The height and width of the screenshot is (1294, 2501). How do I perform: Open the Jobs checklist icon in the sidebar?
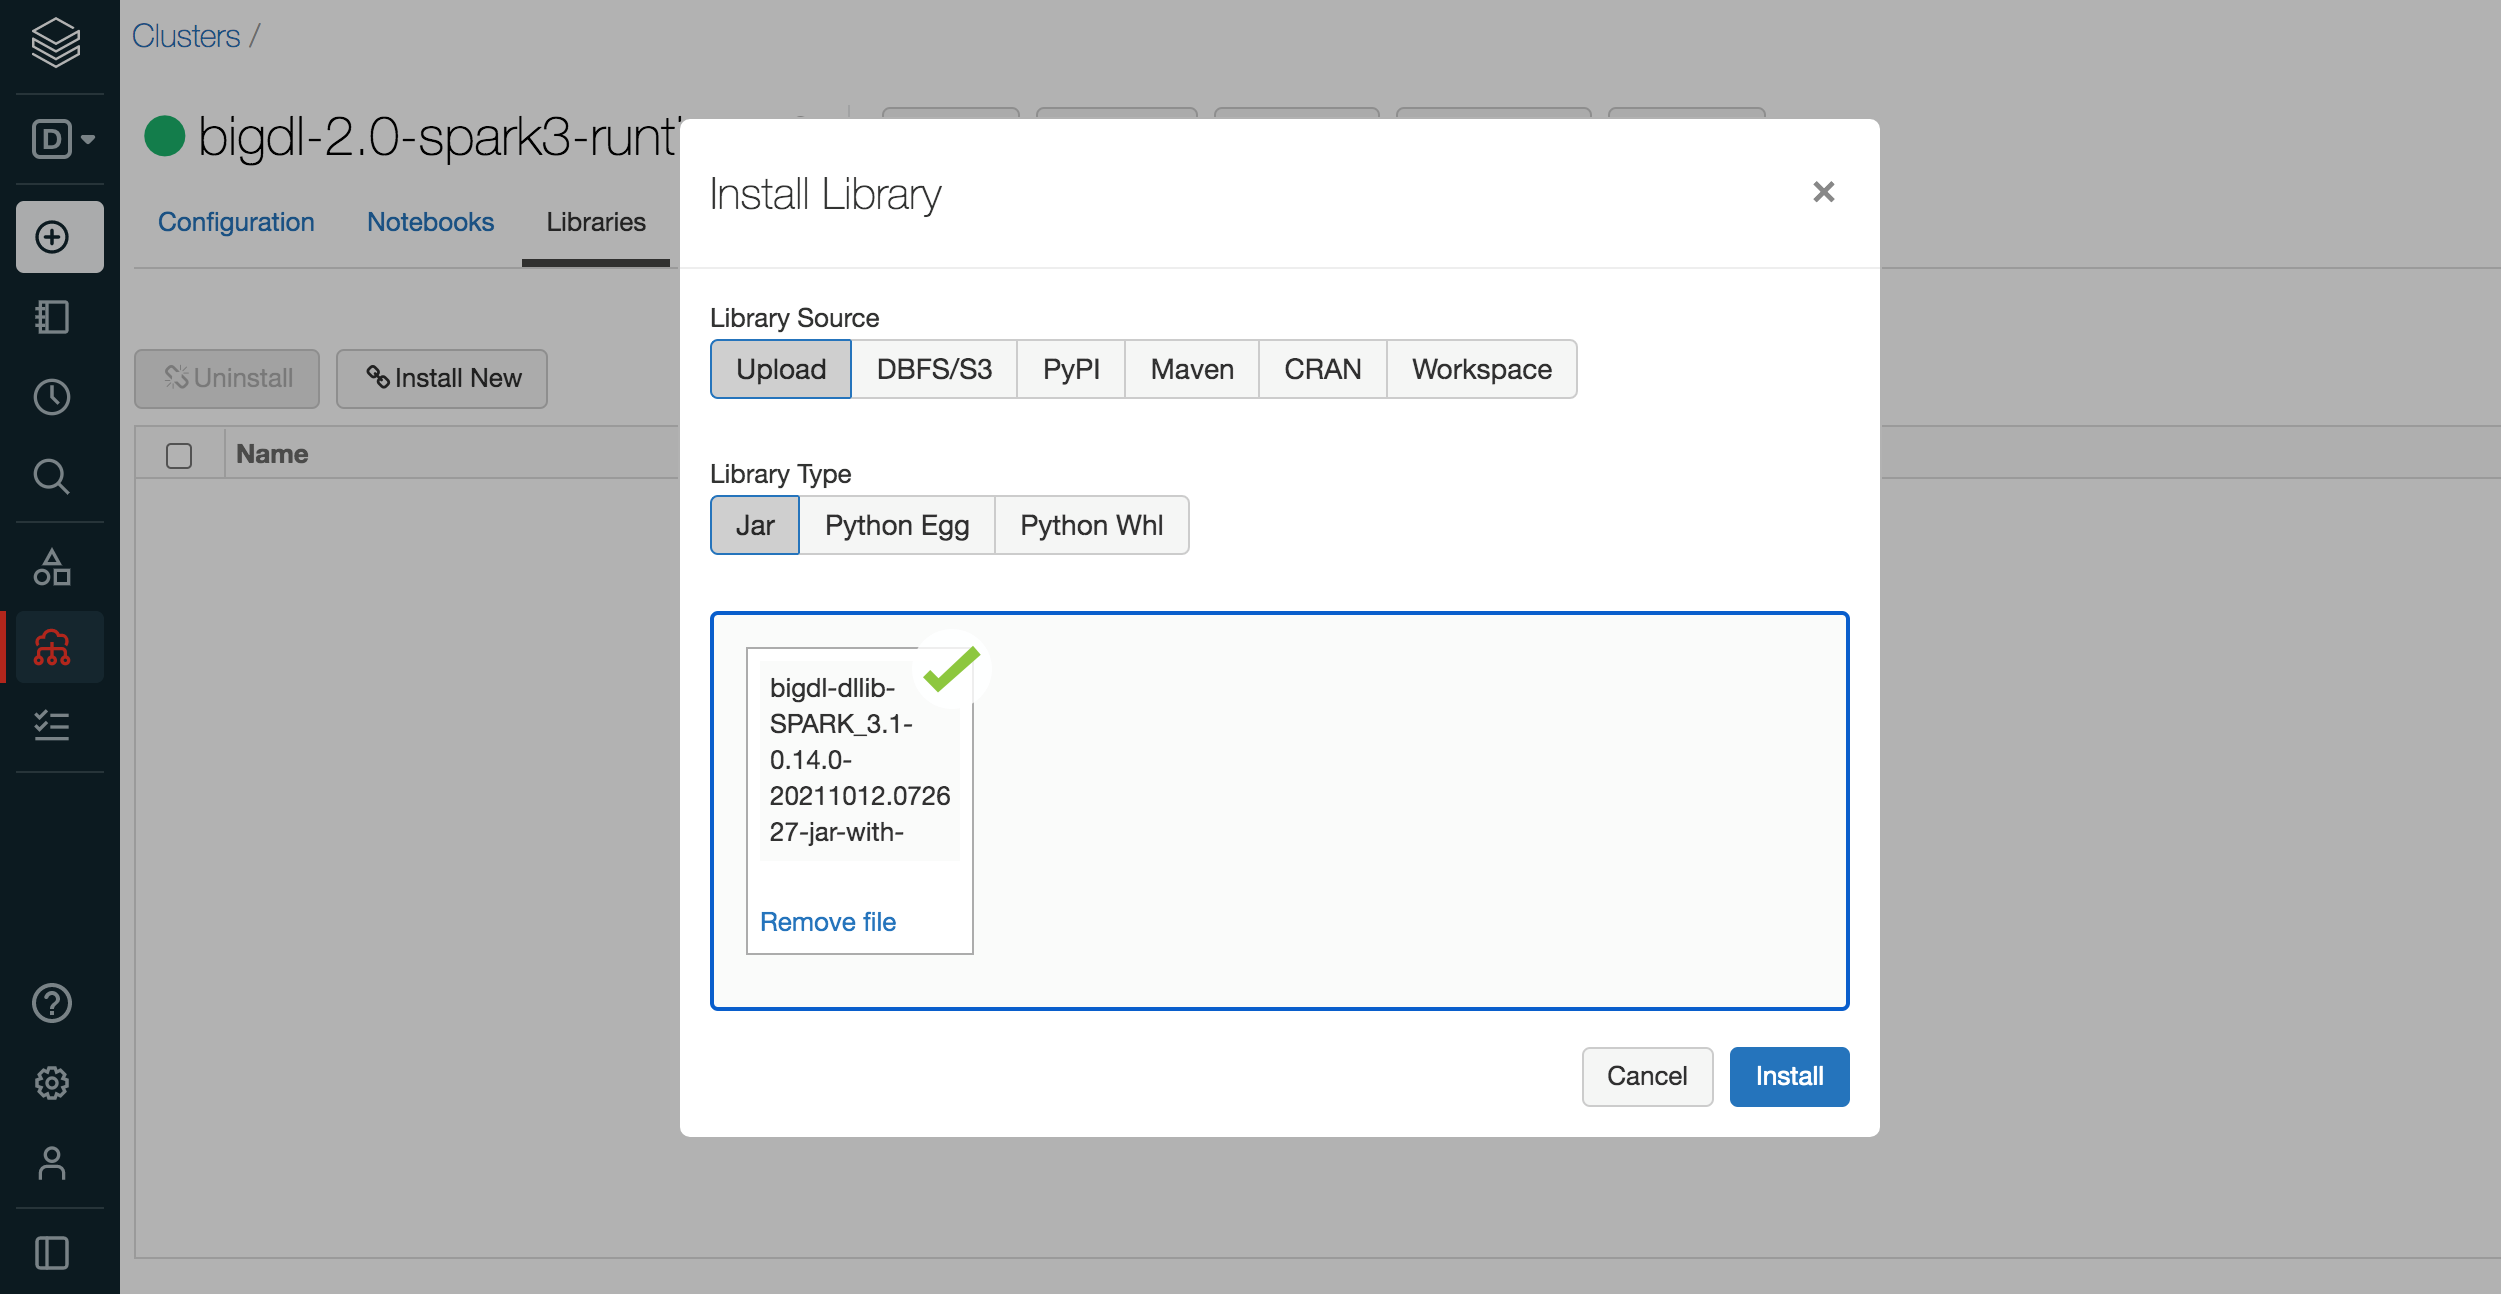point(52,725)
